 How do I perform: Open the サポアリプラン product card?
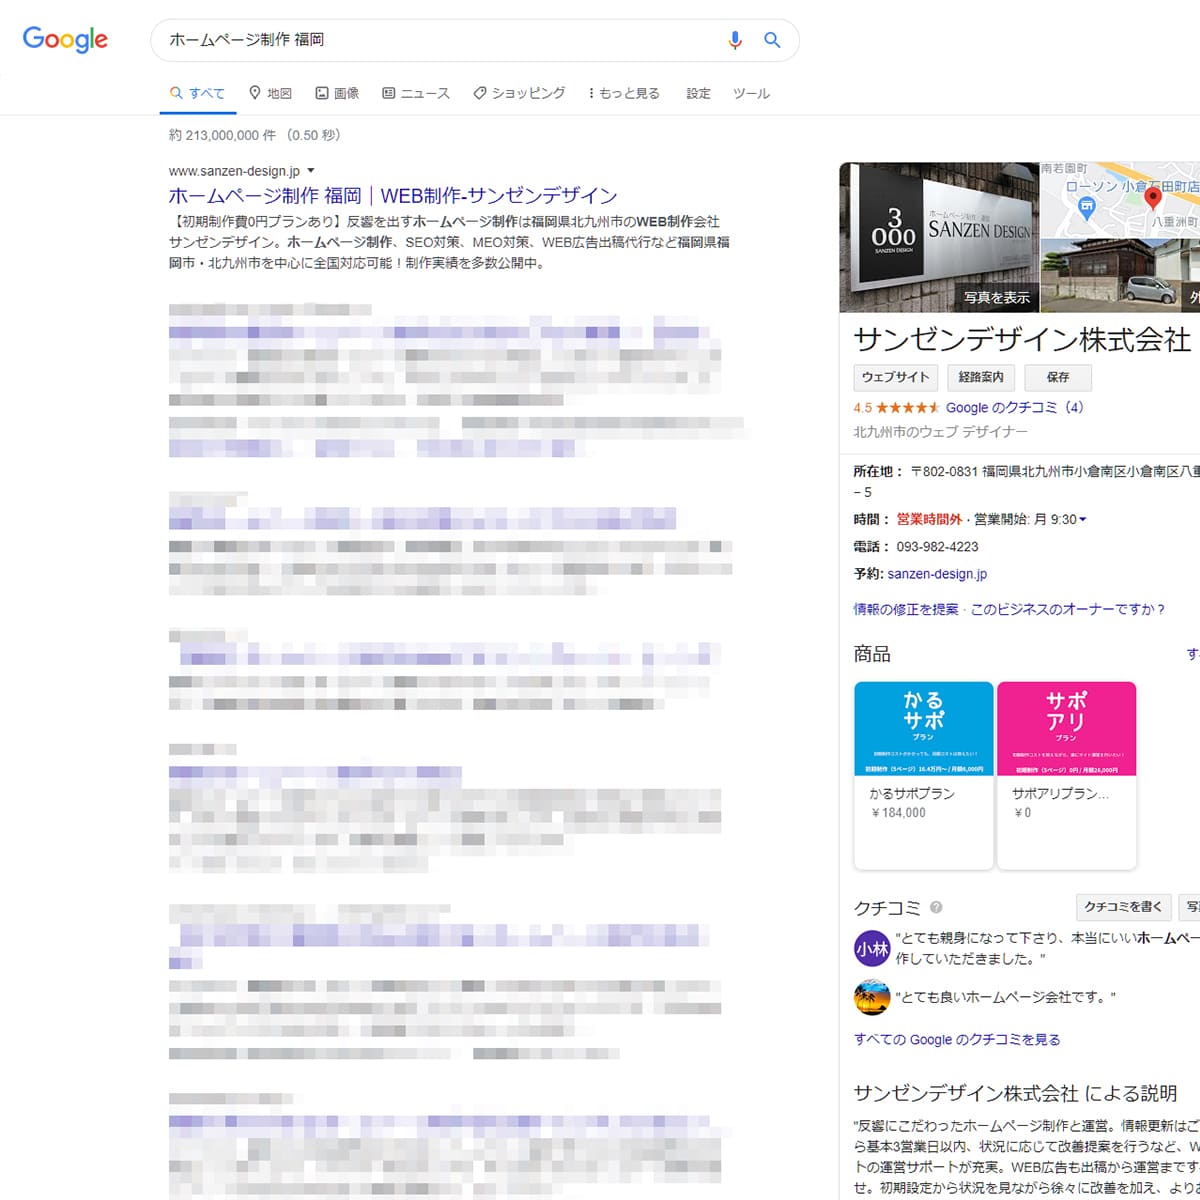coord(1067,775)
